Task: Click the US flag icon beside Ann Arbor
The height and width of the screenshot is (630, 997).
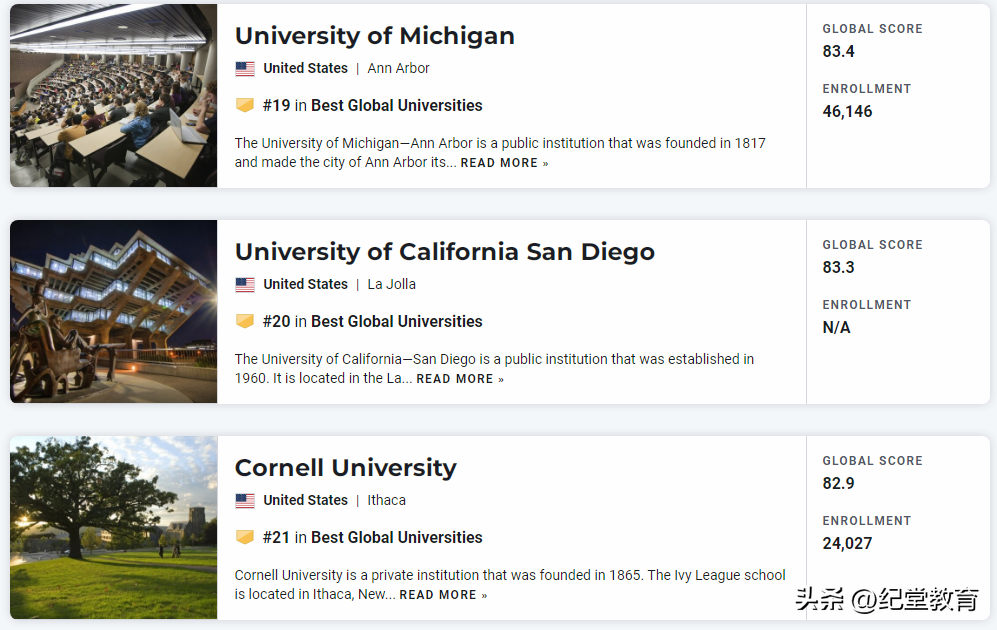Action: click(245, 69)
